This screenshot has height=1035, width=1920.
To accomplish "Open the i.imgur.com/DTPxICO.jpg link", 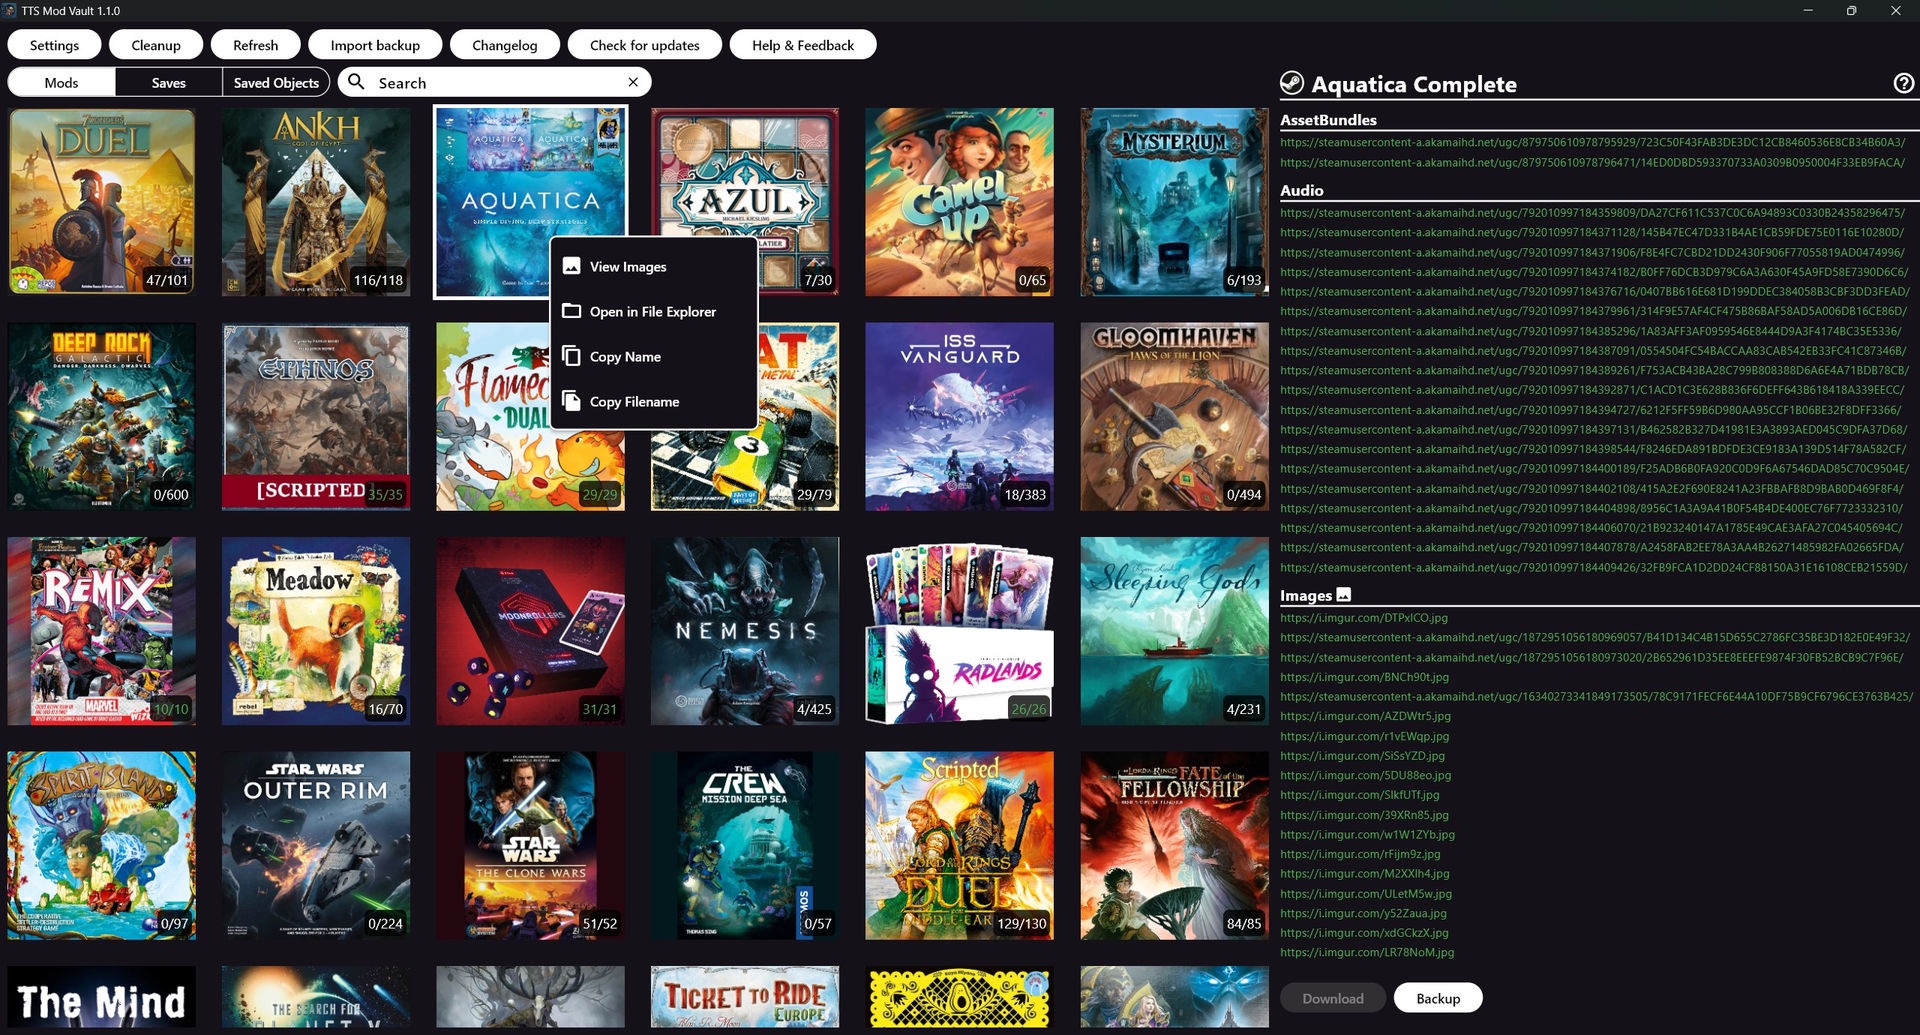I will click(x=1364, y=617).
